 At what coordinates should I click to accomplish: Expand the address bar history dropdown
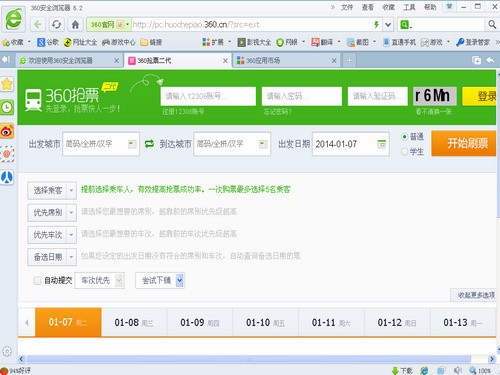pos(388,25)
